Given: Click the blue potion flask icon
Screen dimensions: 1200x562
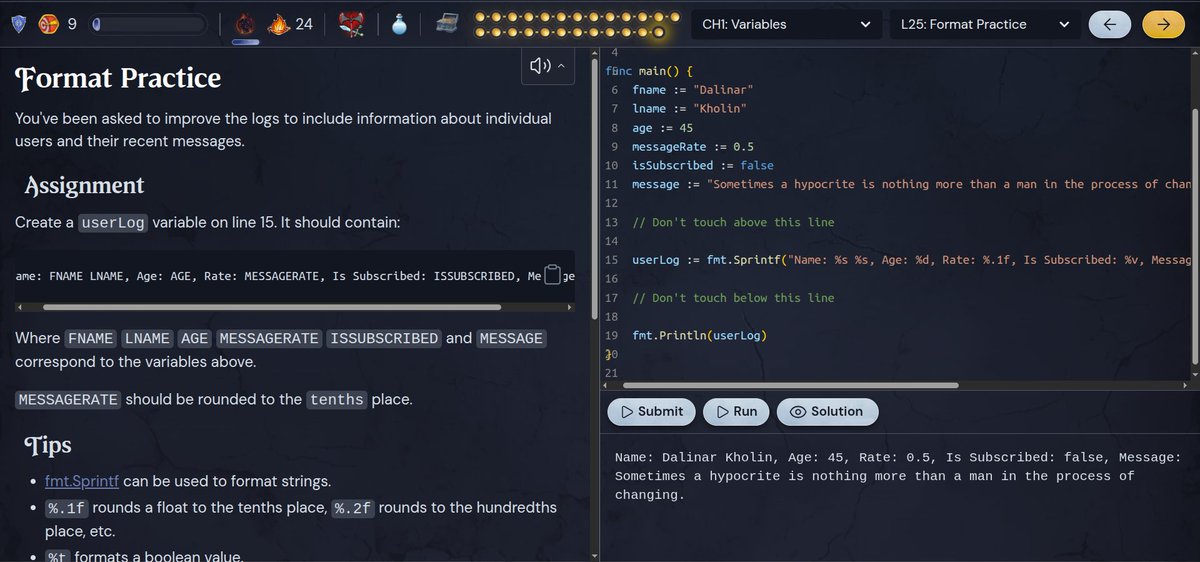Looking at the screenshot, I should (x=399, y=24).
